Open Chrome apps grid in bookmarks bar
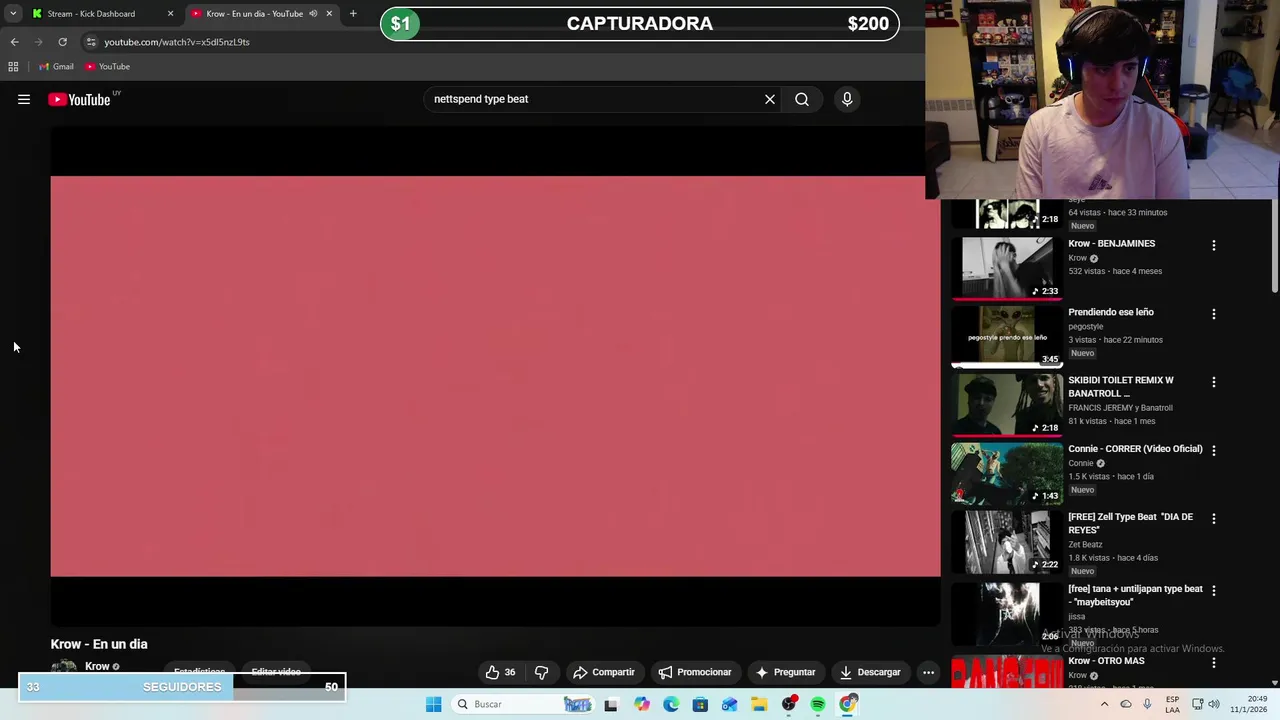 [x=13, y=66]
